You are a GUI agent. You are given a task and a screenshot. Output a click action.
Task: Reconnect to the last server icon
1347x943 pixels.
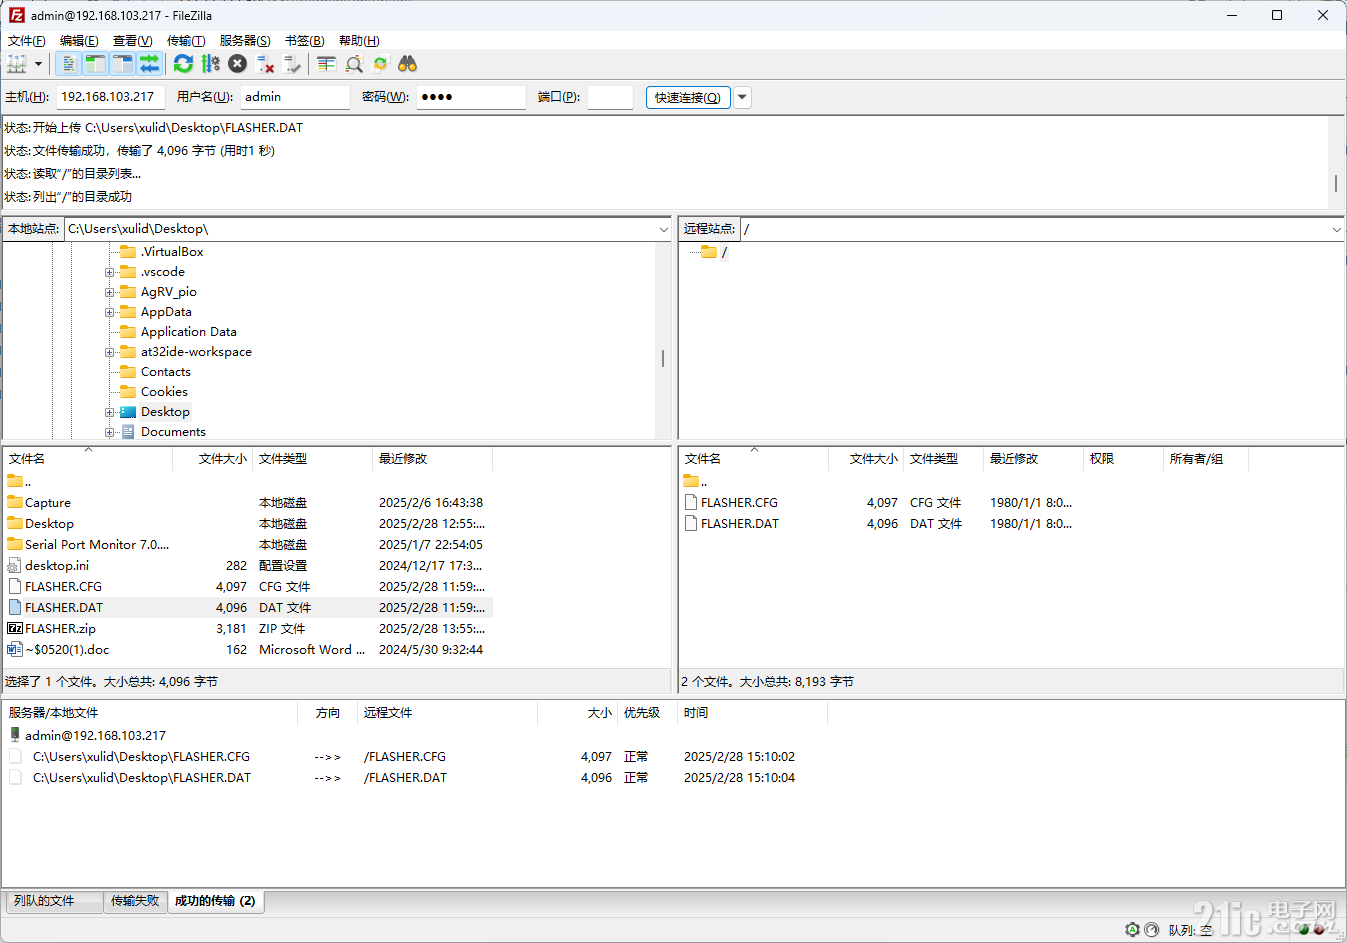[x=292, y=64]
